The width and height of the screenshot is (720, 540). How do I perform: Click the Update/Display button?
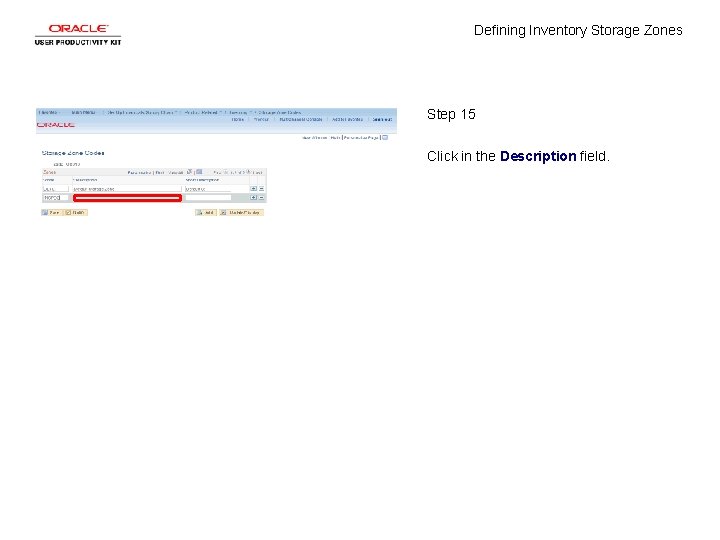coord(241,213)
